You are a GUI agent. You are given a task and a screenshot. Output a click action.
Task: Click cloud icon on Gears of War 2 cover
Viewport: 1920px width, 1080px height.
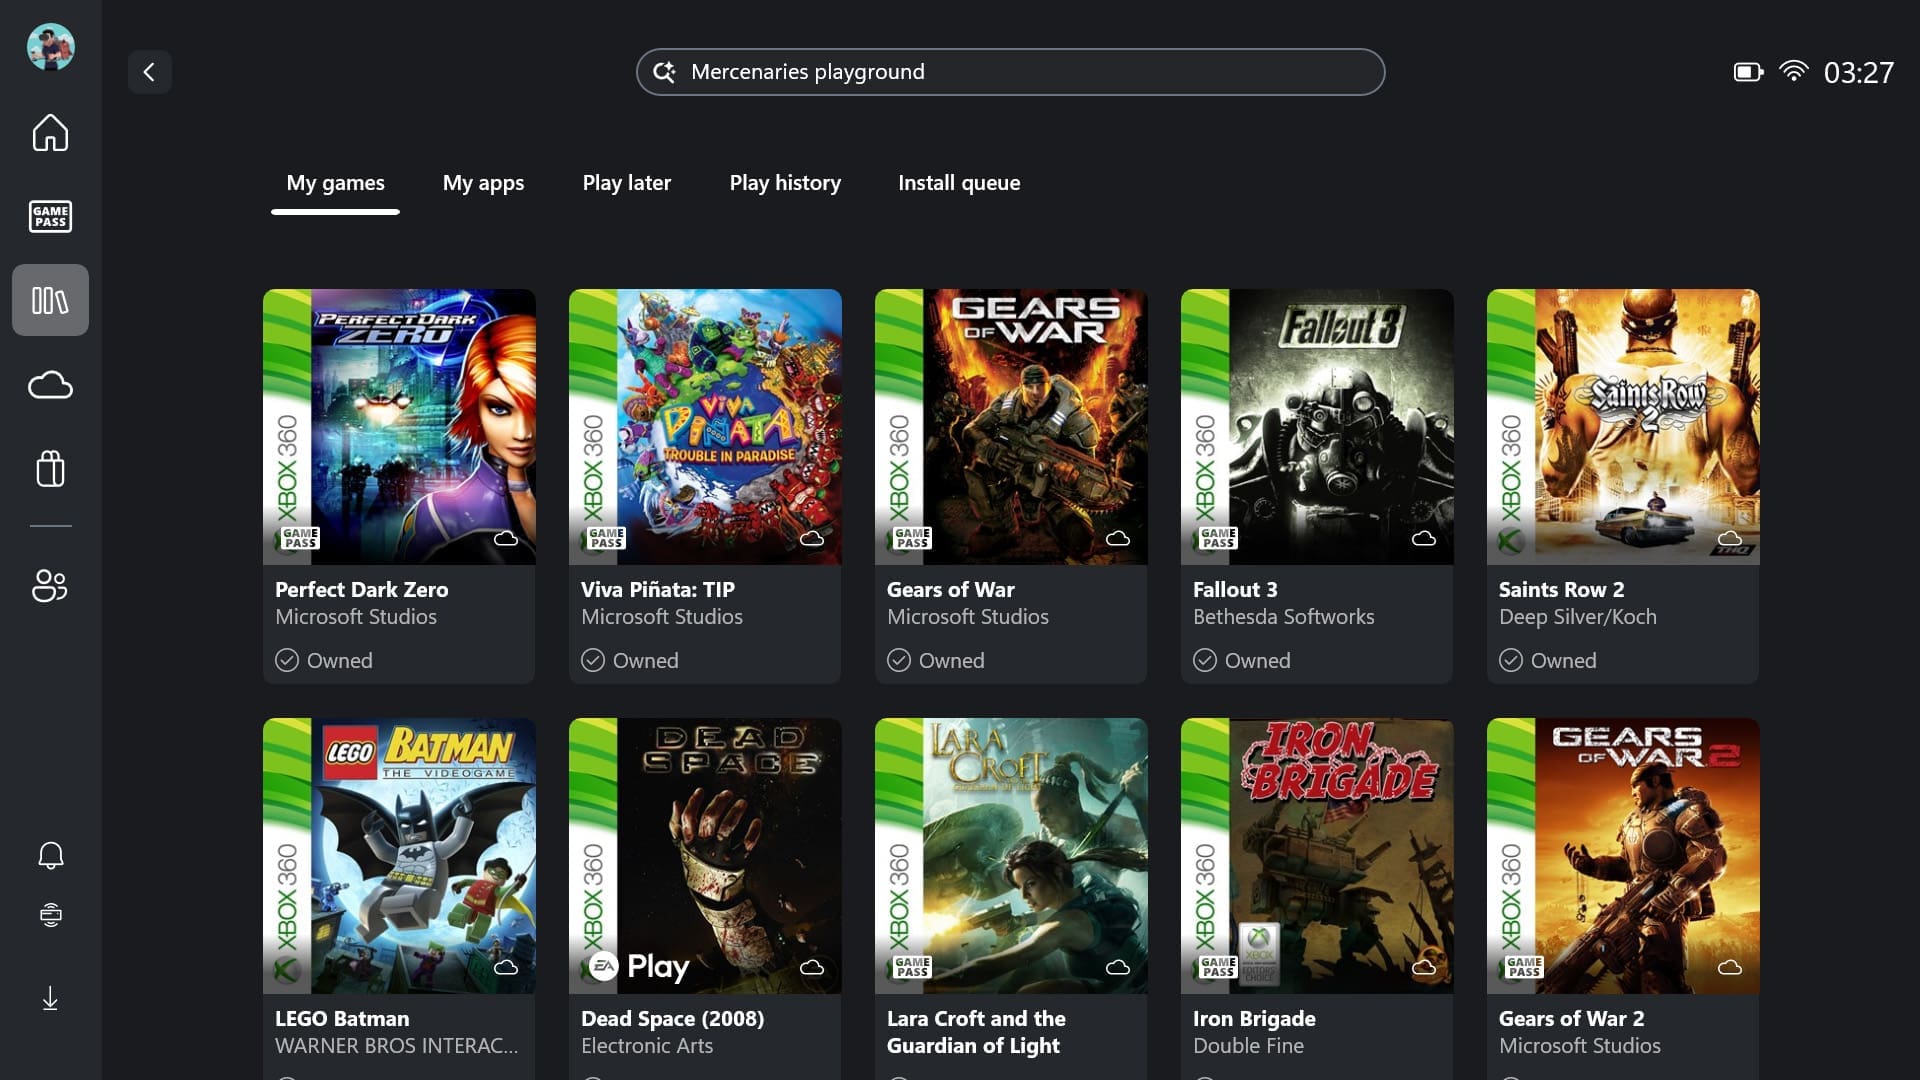[x=1730, y=968]
